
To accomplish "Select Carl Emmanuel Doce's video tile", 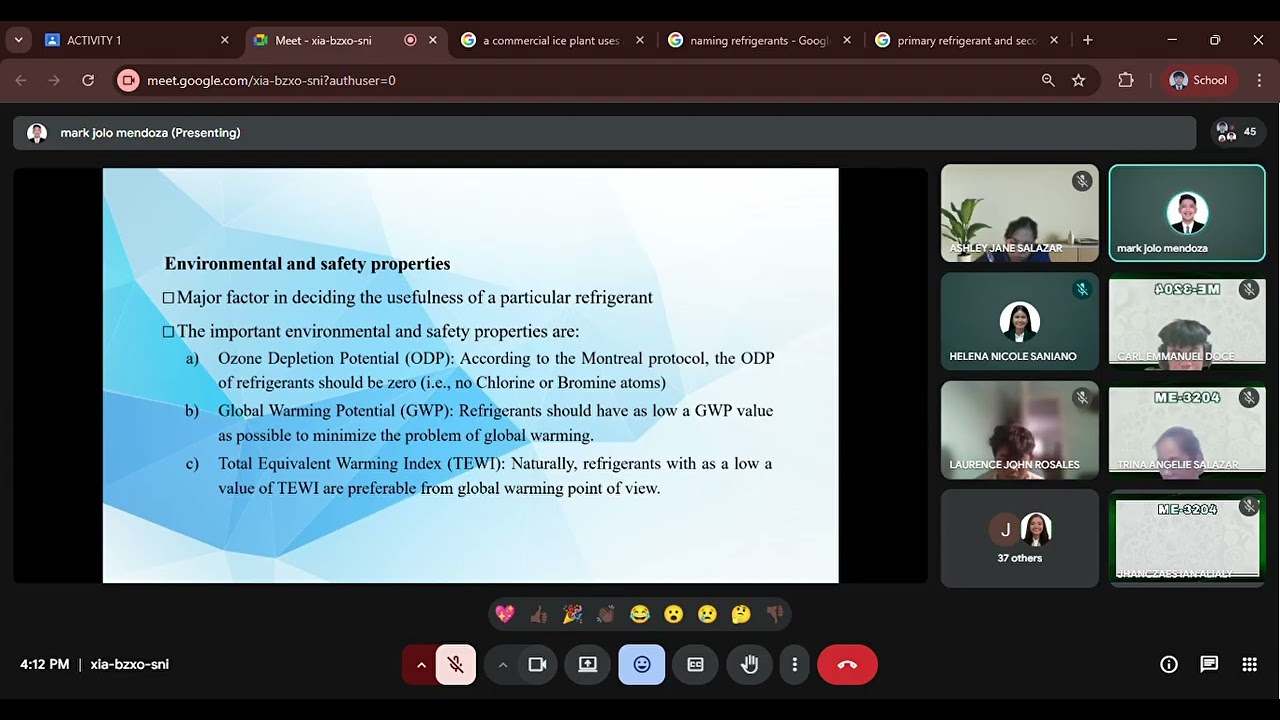I will pyautogui.click(x=1187, y=321).
